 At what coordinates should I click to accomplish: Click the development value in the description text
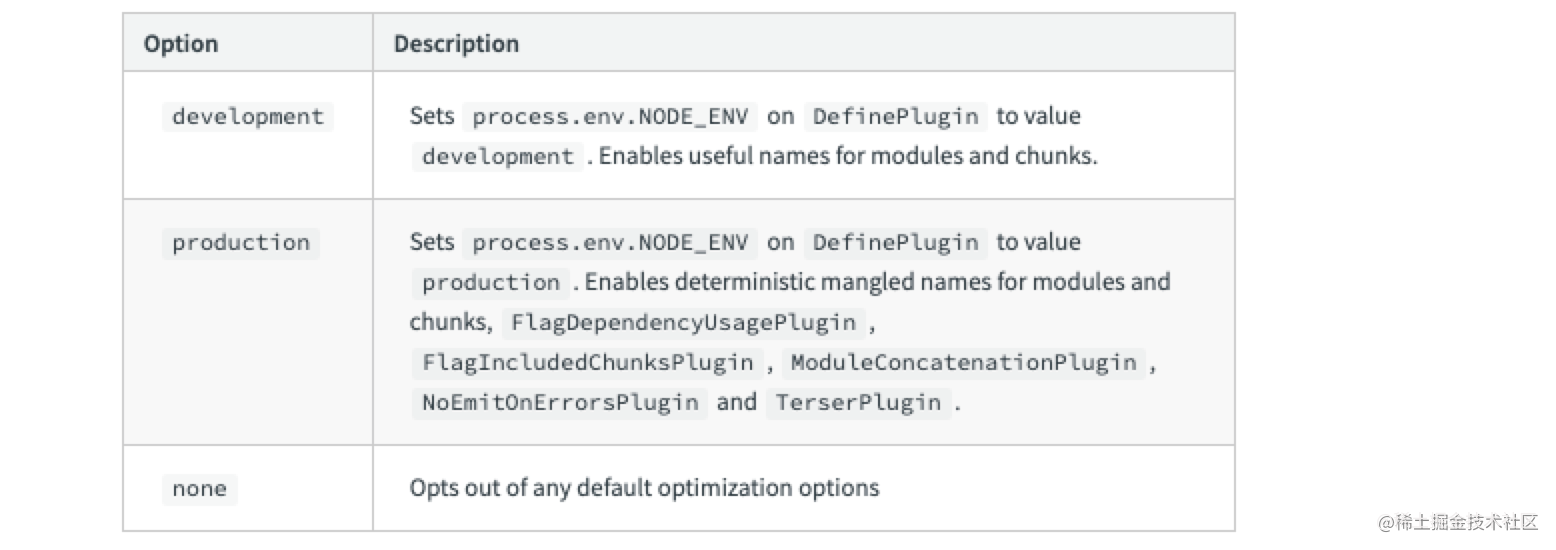tap(497, 157)
